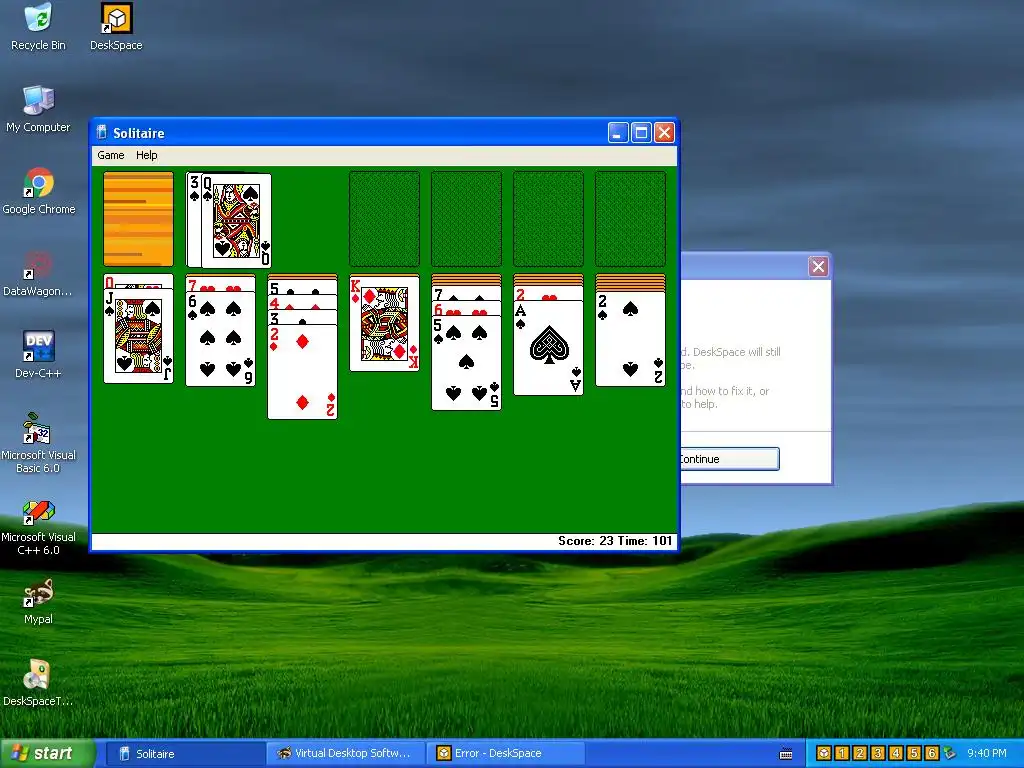Click the Solitaire title bar icon
Screen dimensions: 1024x768
(102, 133)
